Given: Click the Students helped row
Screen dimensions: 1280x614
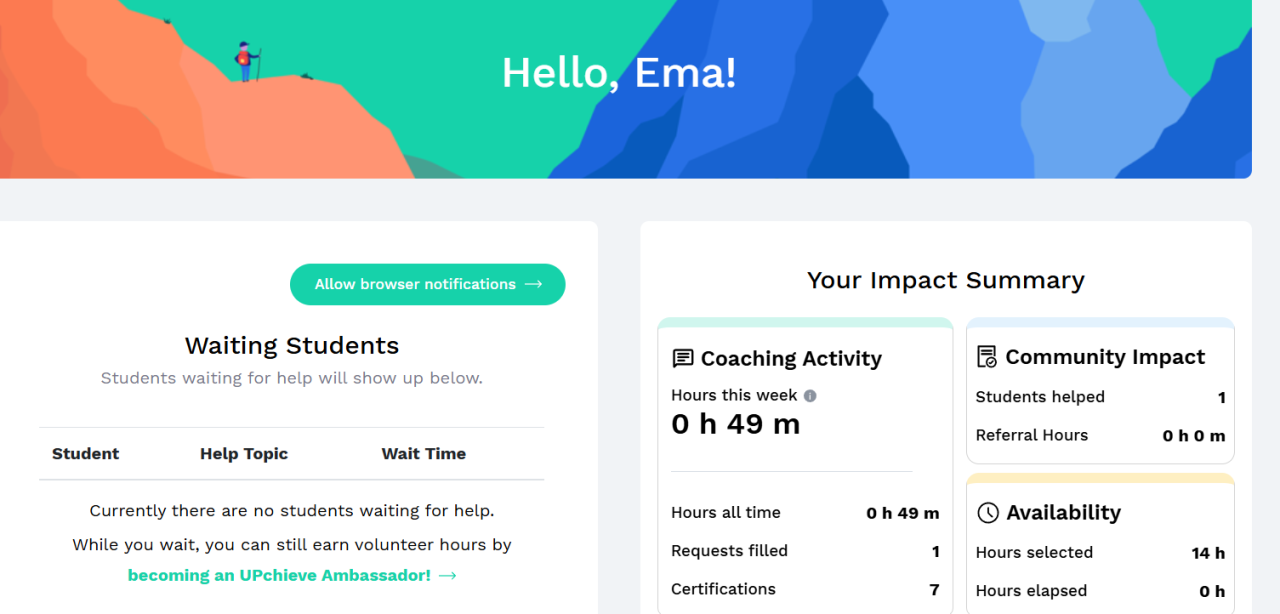Looking at the screenshot, I should [x=1100, y=397].
